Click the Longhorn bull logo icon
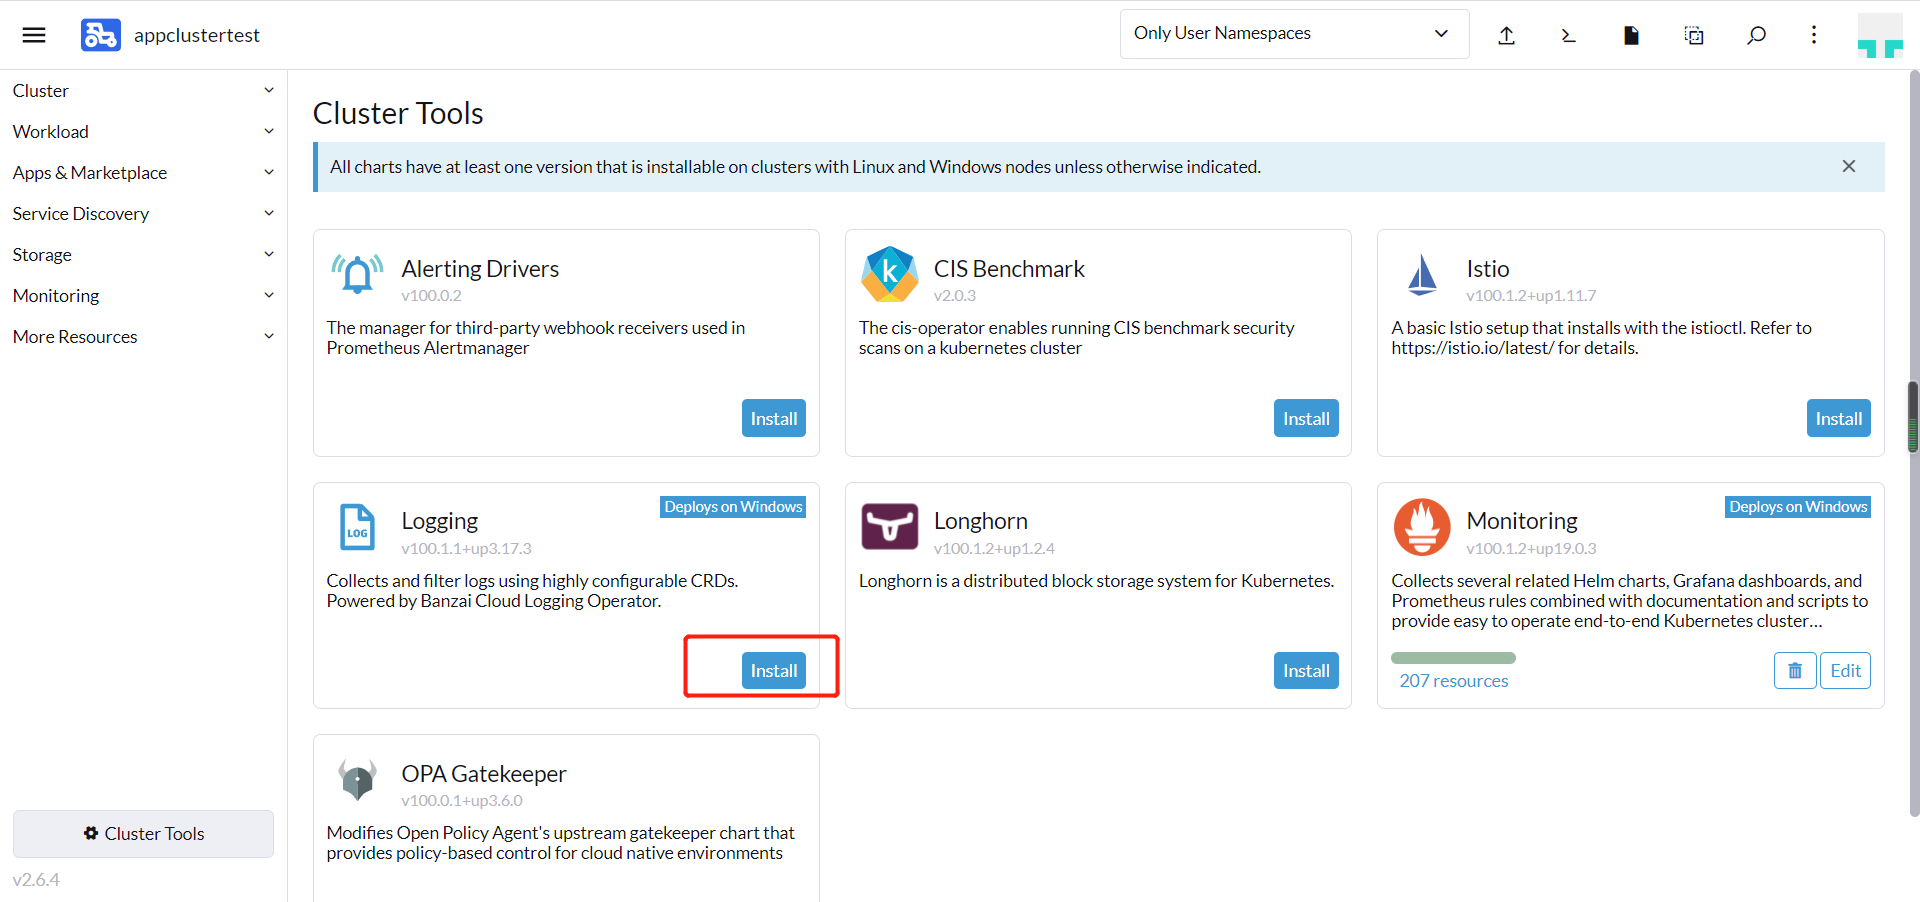Screen dimensions: 1920x902 point(889,526)
